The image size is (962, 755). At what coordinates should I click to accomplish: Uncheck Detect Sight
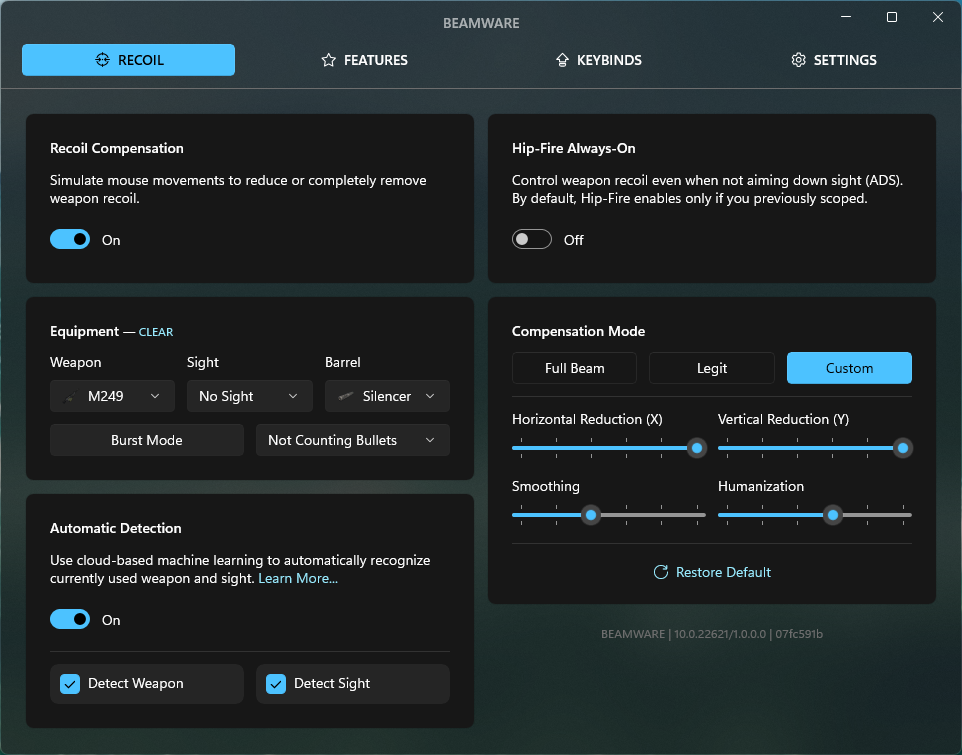(275, 684)
